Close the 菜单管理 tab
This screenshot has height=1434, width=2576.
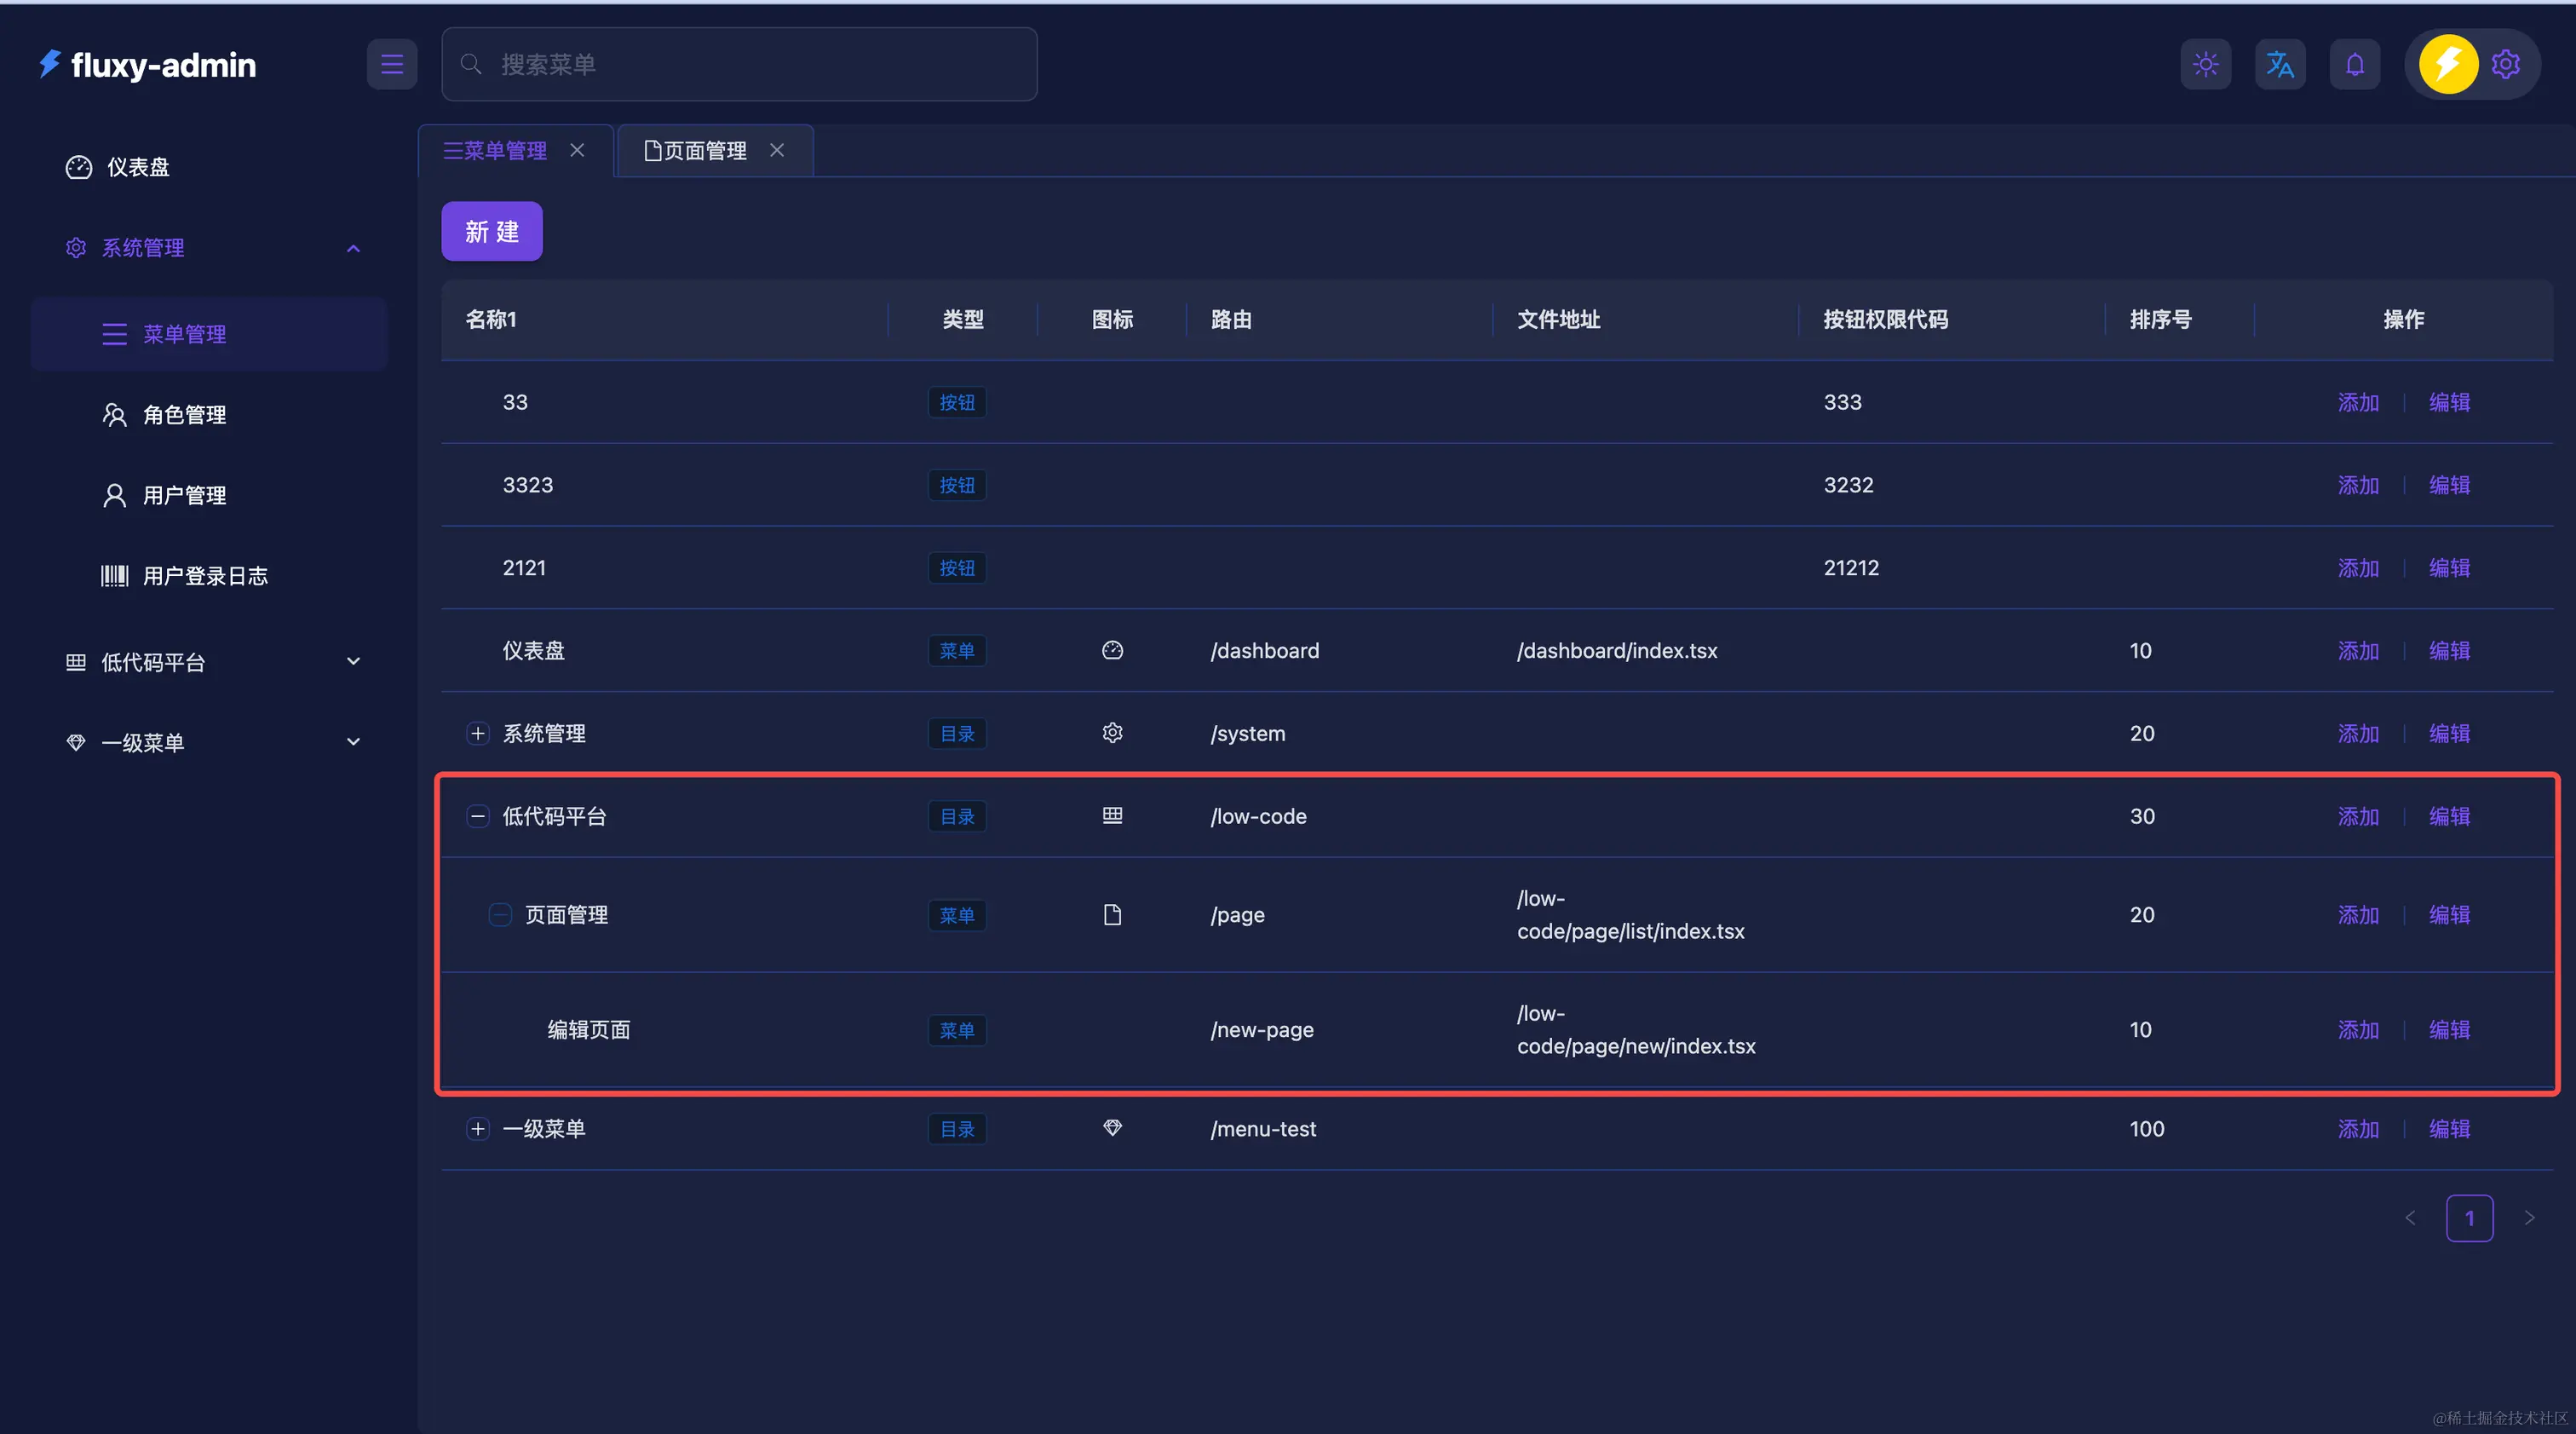(x=577, y=150)
